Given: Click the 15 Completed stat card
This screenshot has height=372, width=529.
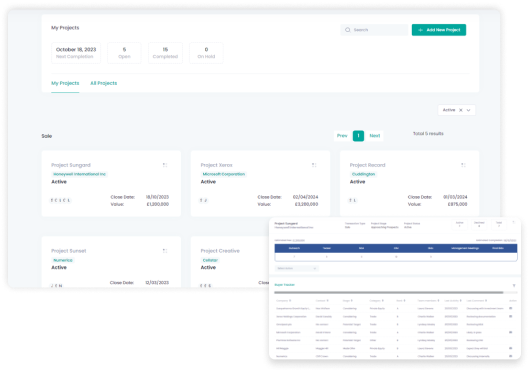Looking at the screenshot, I should pyautogui.click(x=165, y=53).
